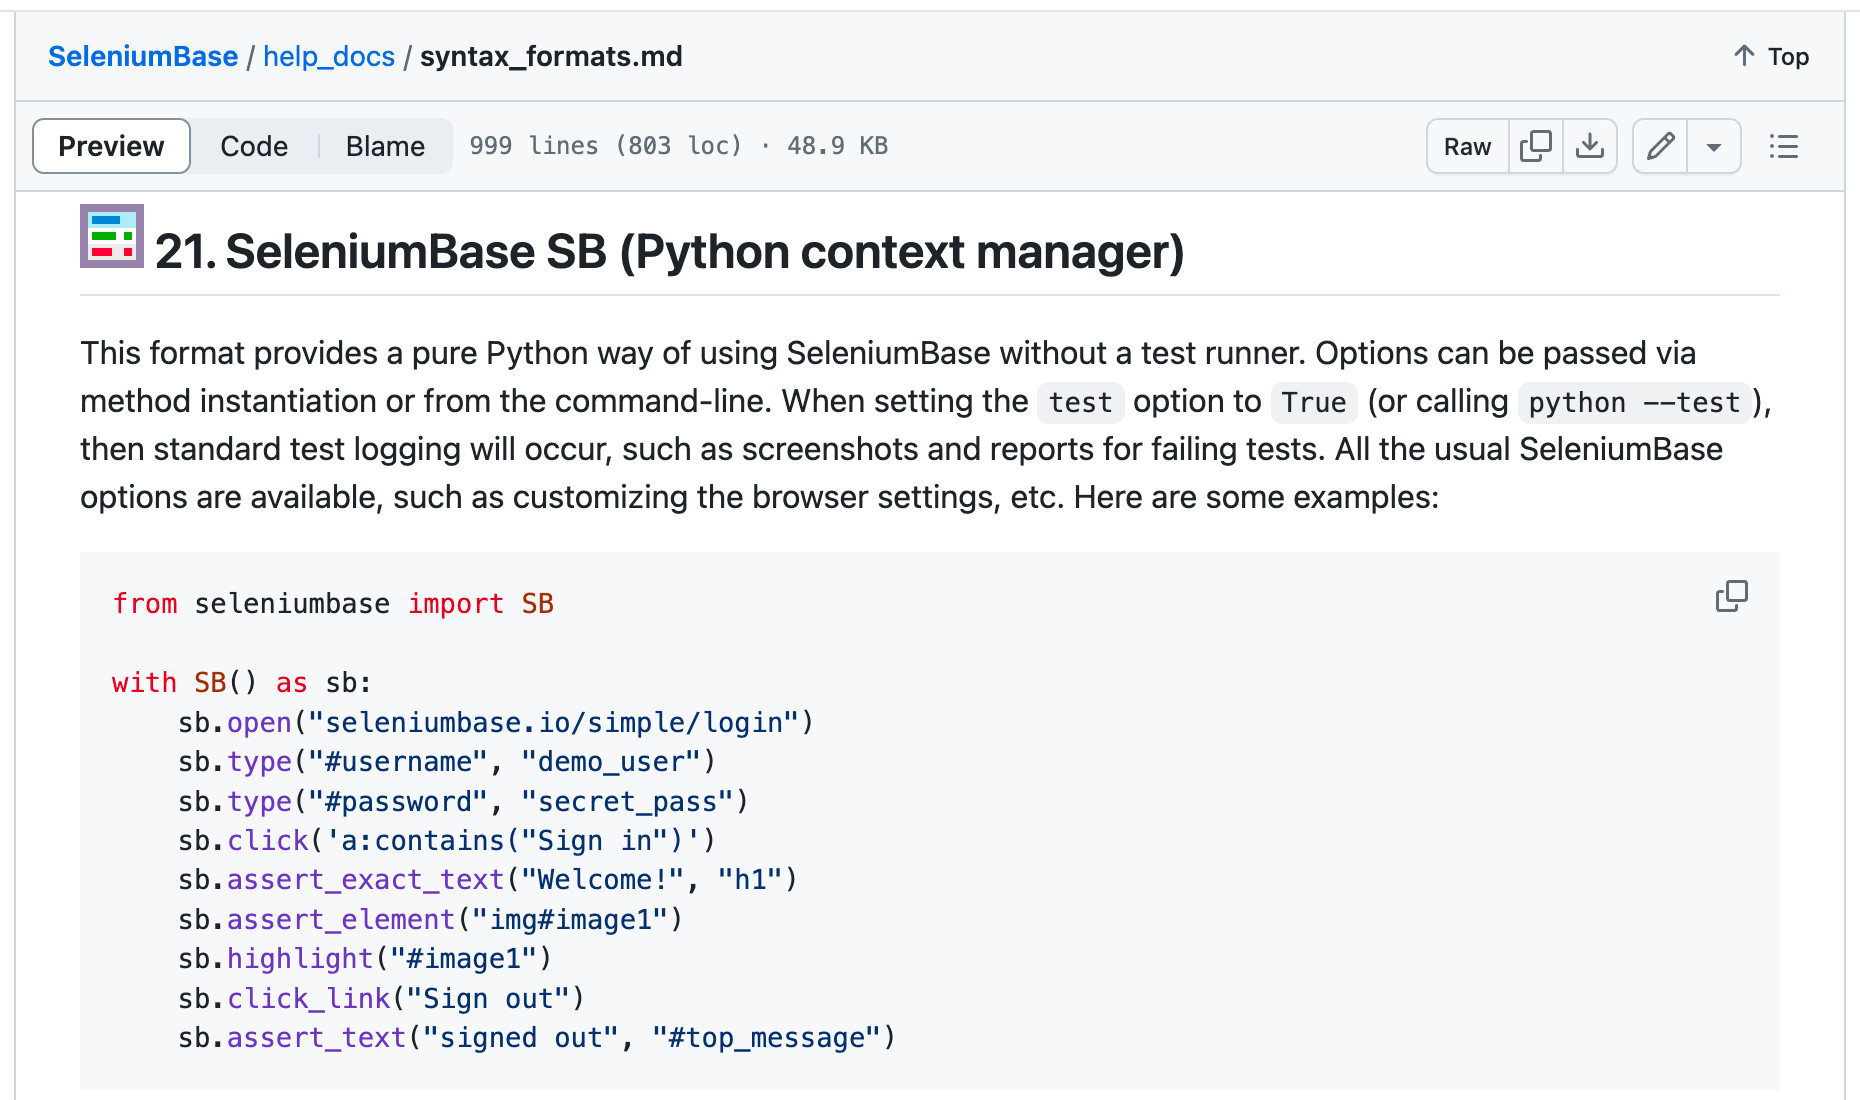Click the line 'with SB() as sb:'
The height and width of the screenshot is (1100, 1860).
[242, 682]
